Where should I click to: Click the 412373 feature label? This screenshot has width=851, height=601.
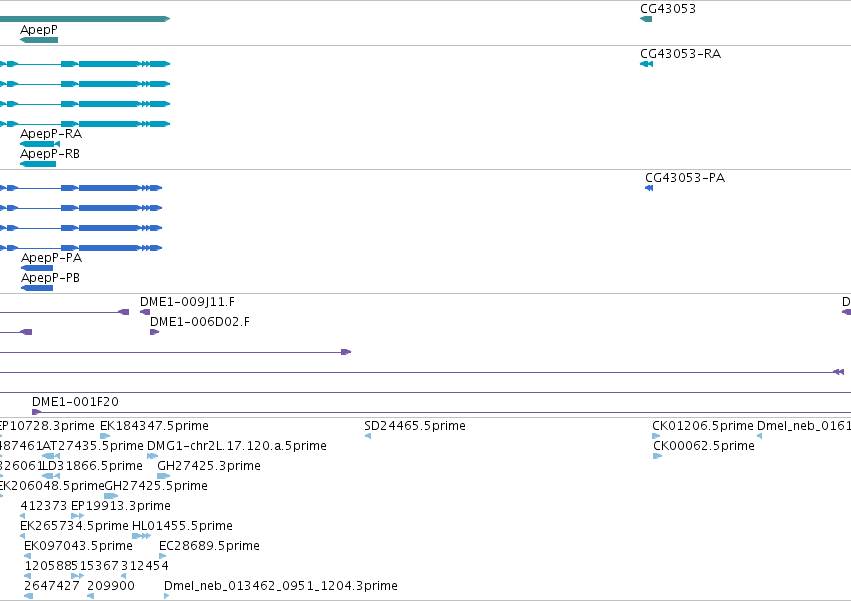[43, 506]
